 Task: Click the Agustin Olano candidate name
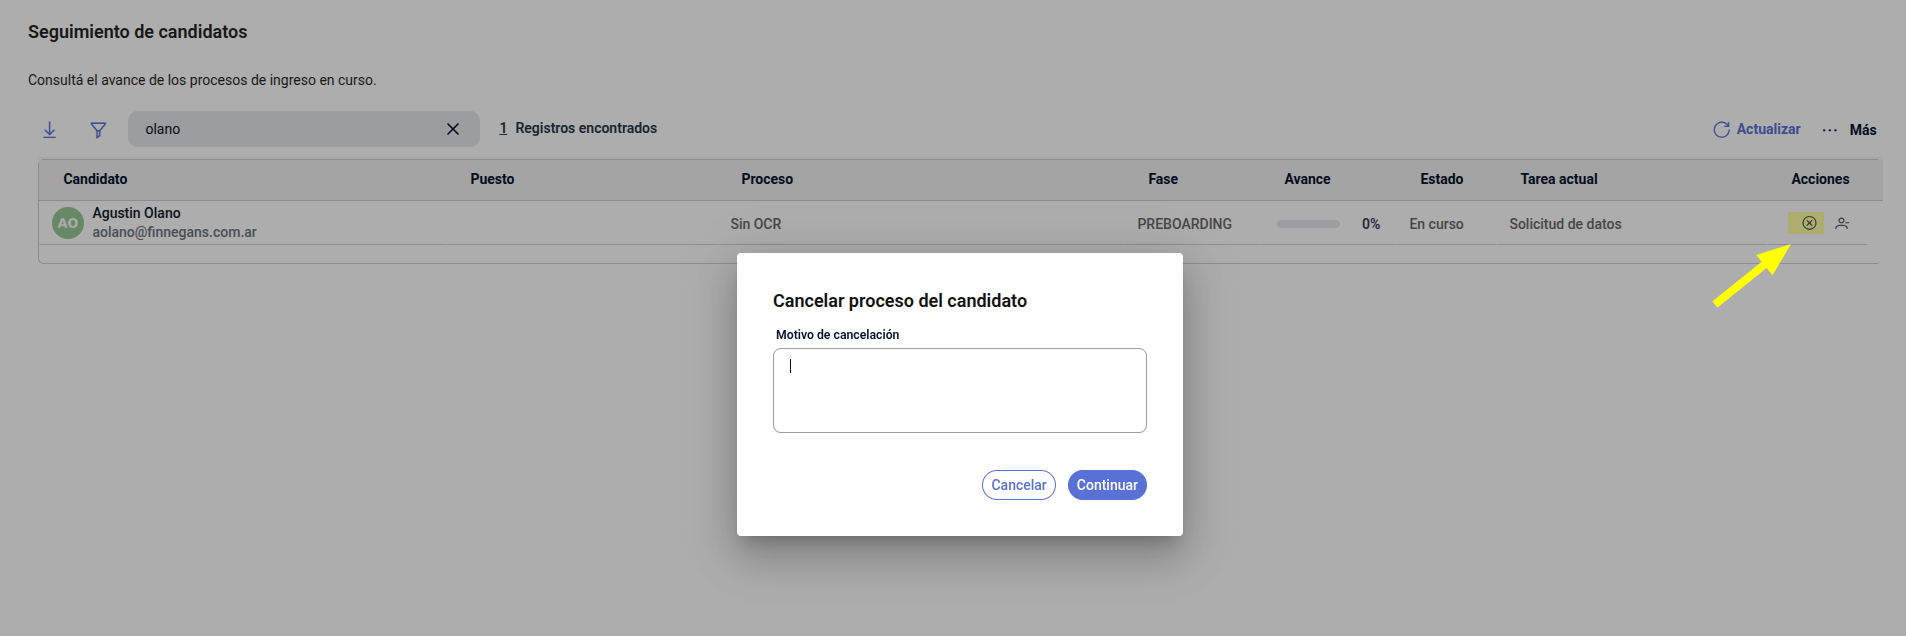click(136, 213)
